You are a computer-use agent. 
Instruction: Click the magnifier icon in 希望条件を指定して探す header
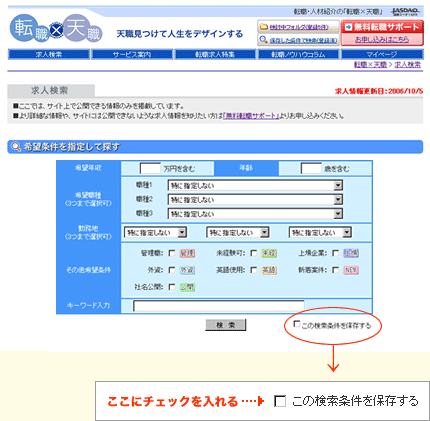point(16,147)
